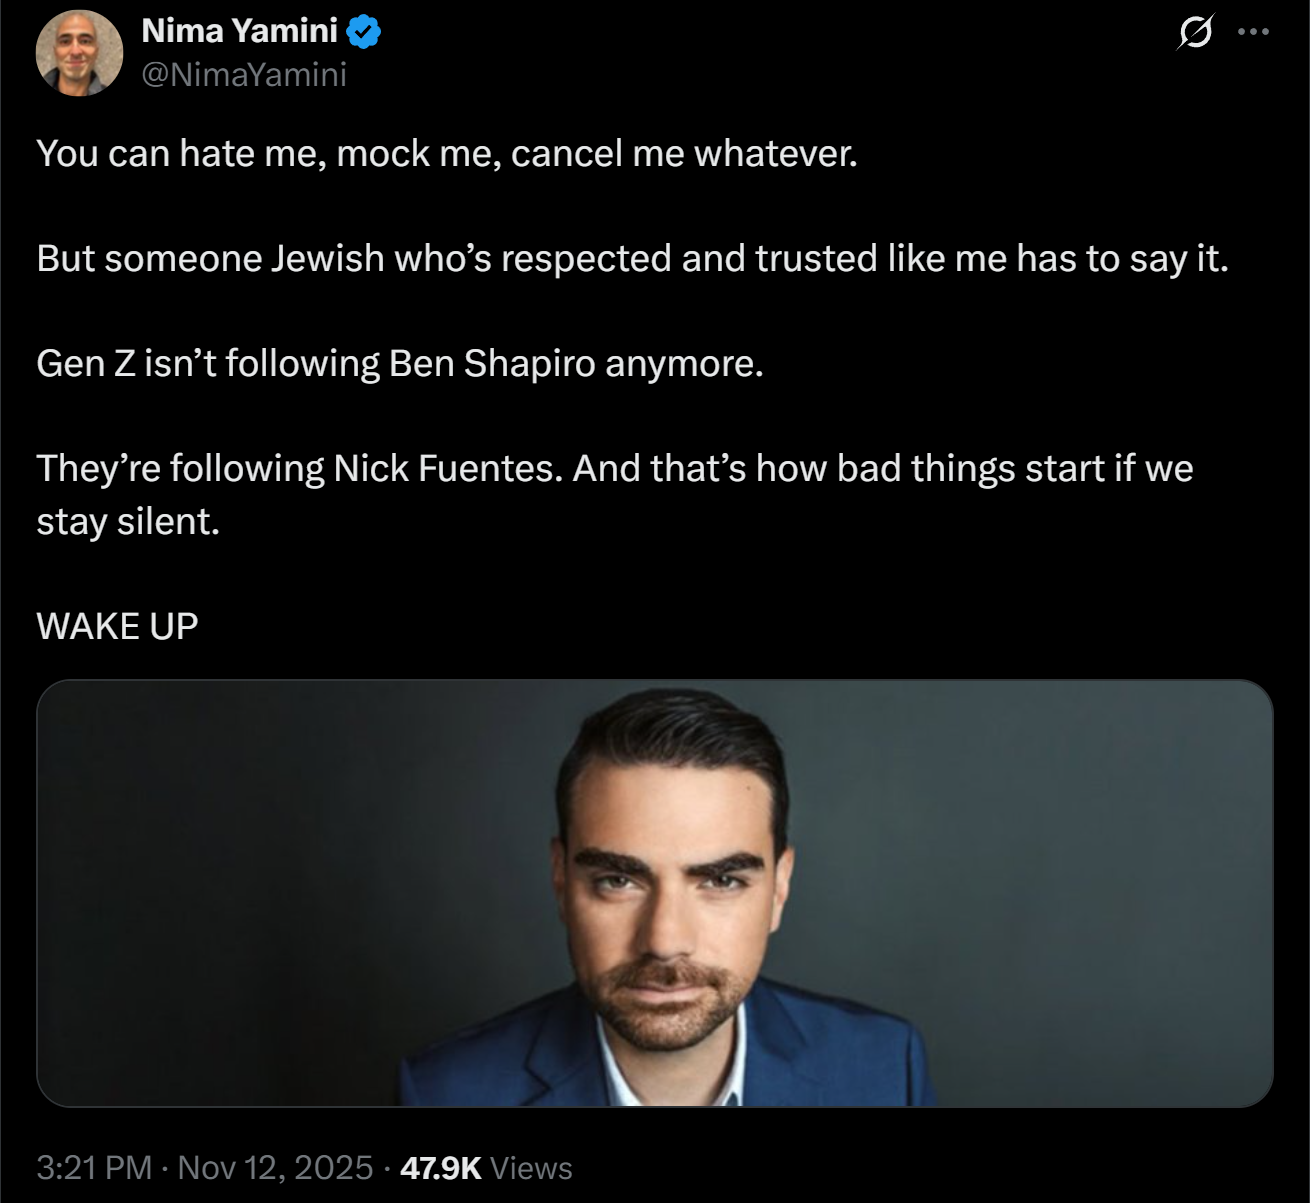Click the "WAKE UP" text
The image size is (1310, 1203).
(x=117, y=626)
